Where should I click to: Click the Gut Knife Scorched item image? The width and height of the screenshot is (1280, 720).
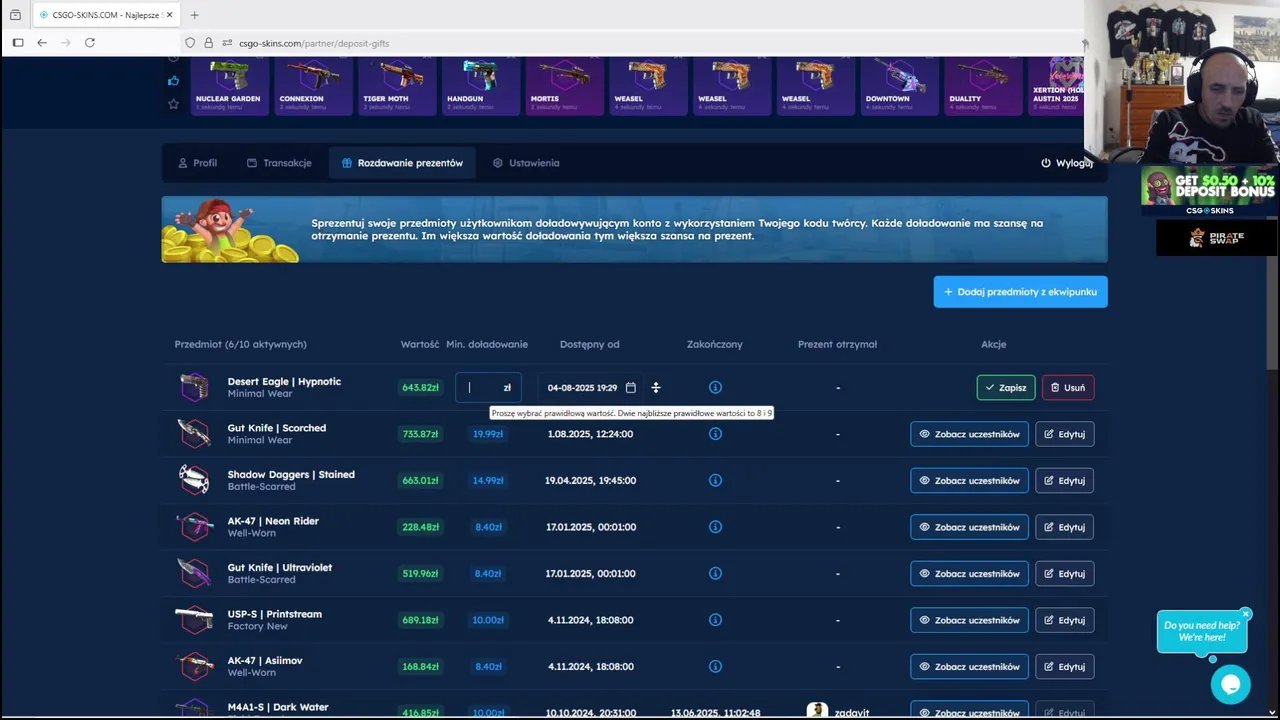194,434
